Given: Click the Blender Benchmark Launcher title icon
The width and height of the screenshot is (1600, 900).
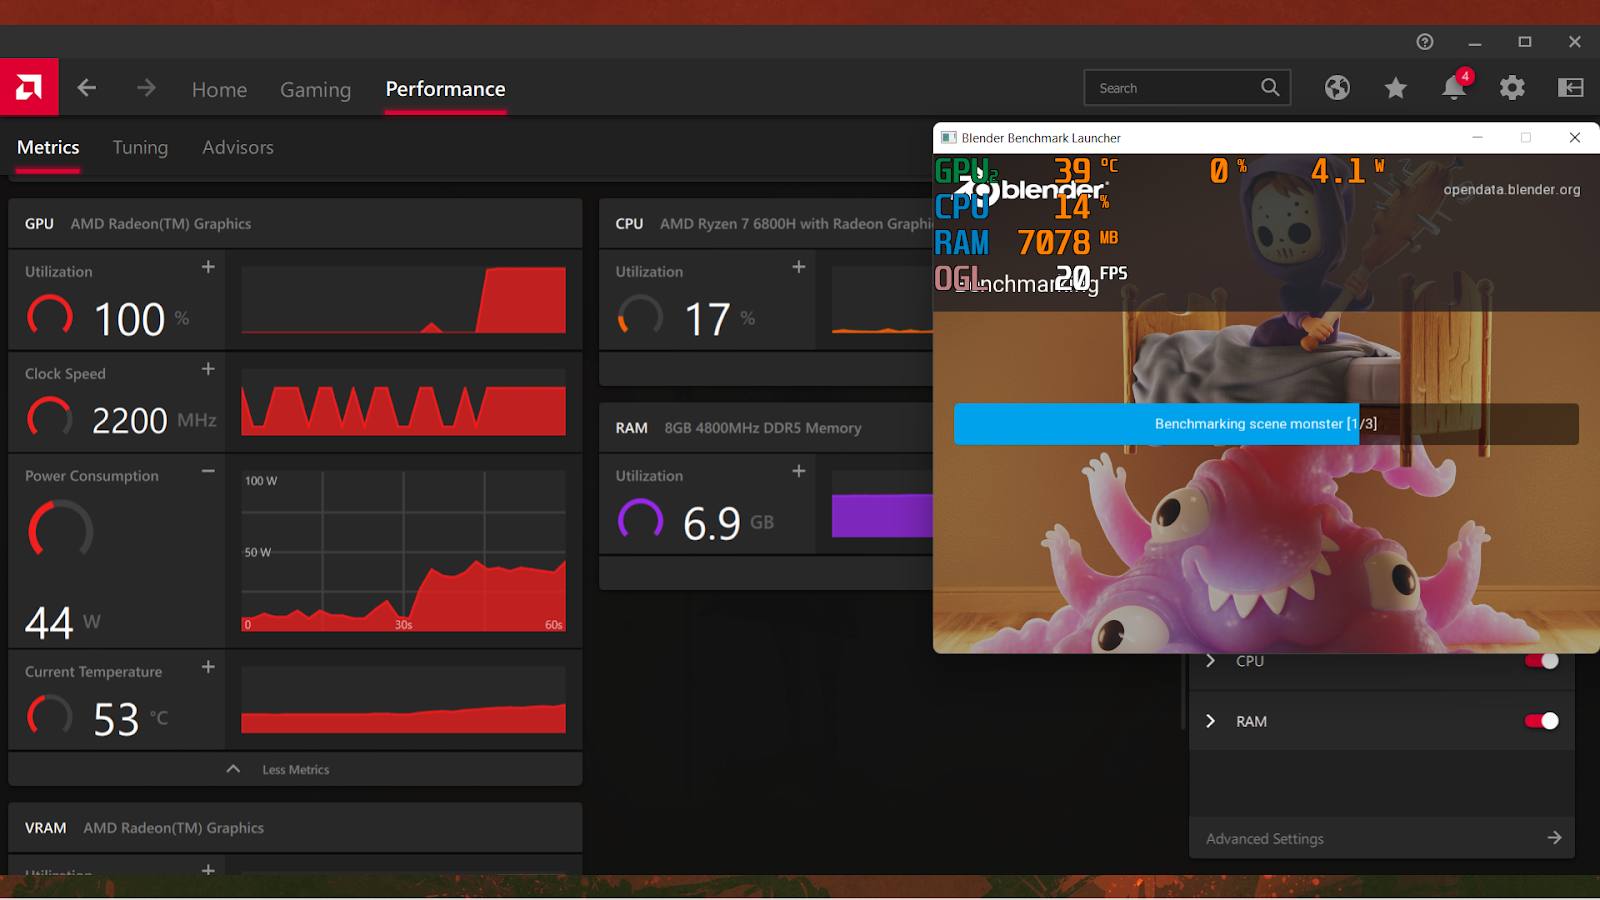Looking at the screenshot, I should point(949,138).
